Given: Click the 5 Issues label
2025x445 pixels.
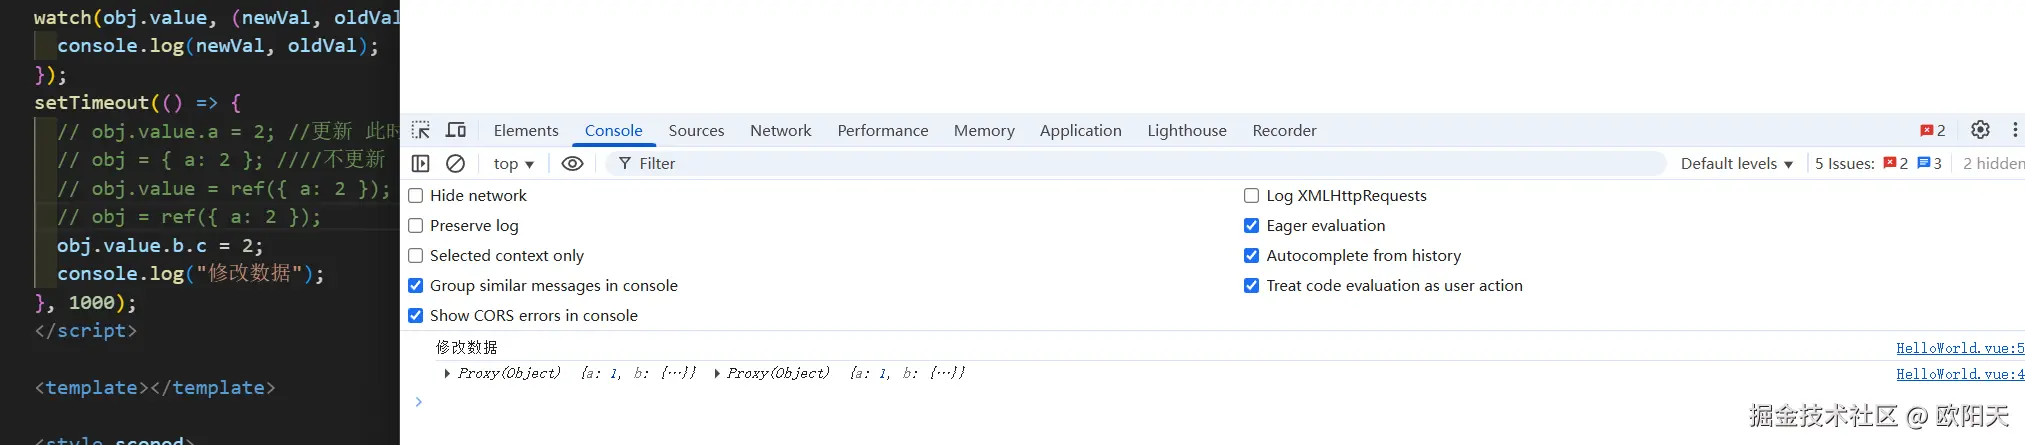Looking at the screenshot, I should pyautogui.click(x=1844, y=163).
